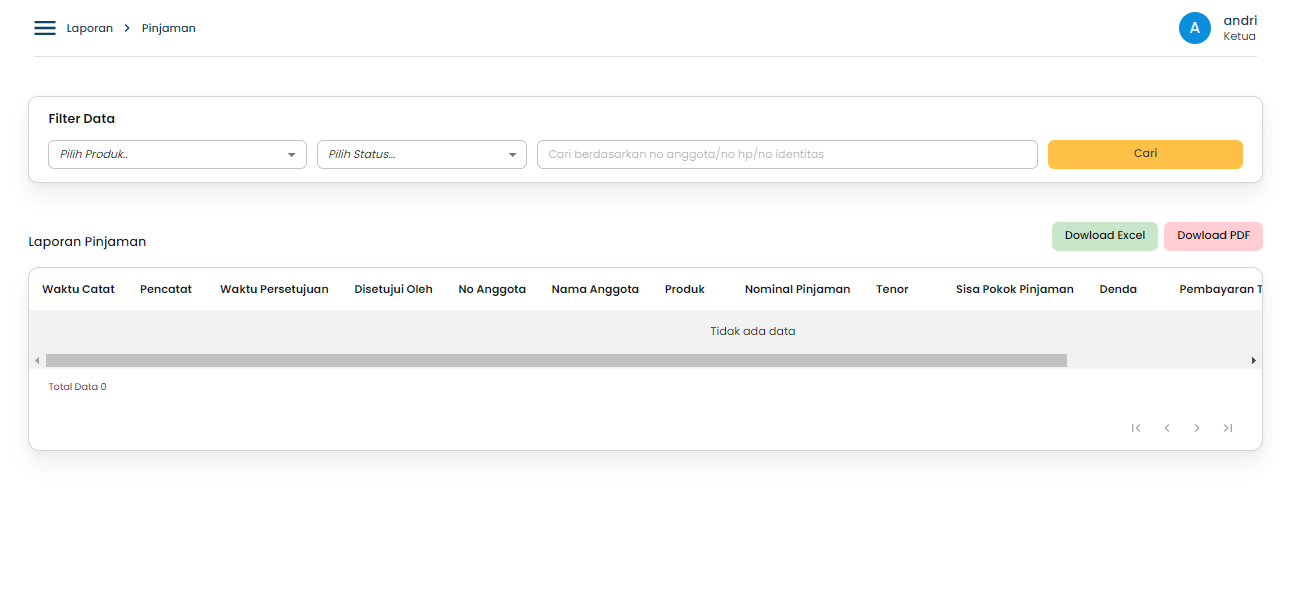The image size is (1303, 599).
Task: Open the Pilih Produk dropdown
Action: 176,154
